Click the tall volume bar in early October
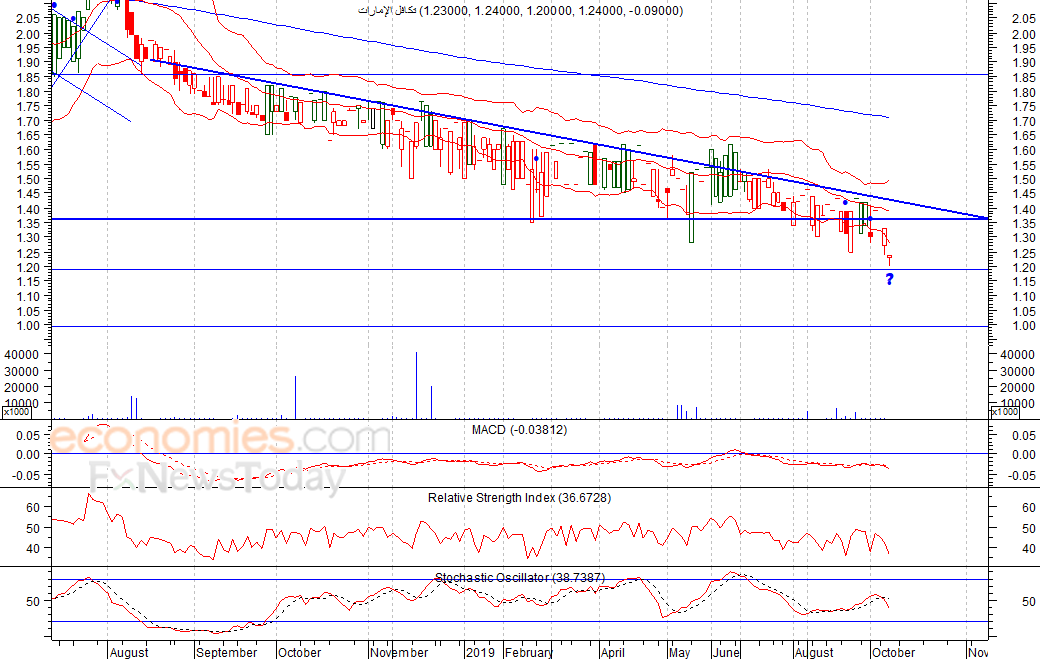Screen dimensions: 1040x659 click(295, 398)
